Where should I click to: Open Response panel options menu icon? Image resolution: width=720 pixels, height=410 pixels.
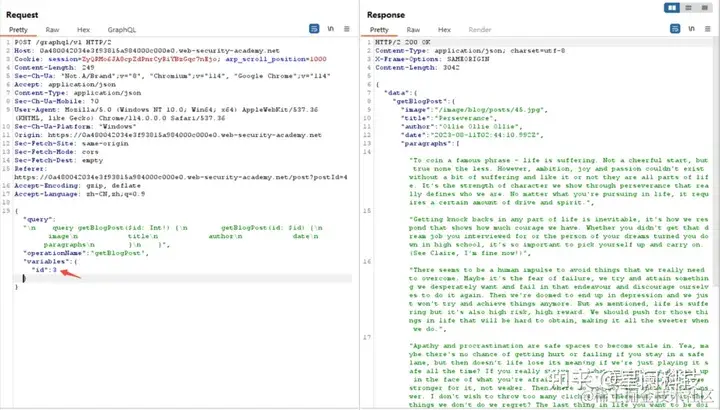[x=708, y=29]
